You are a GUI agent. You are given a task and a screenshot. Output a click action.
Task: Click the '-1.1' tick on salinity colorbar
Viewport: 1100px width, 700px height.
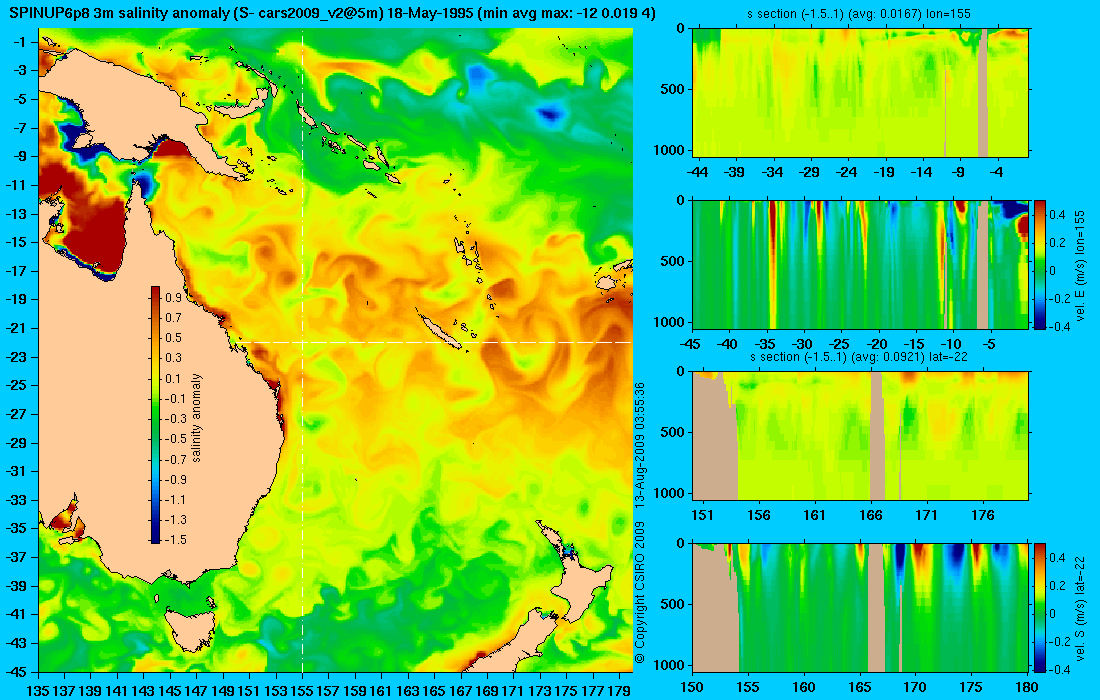tap(175, 499)
